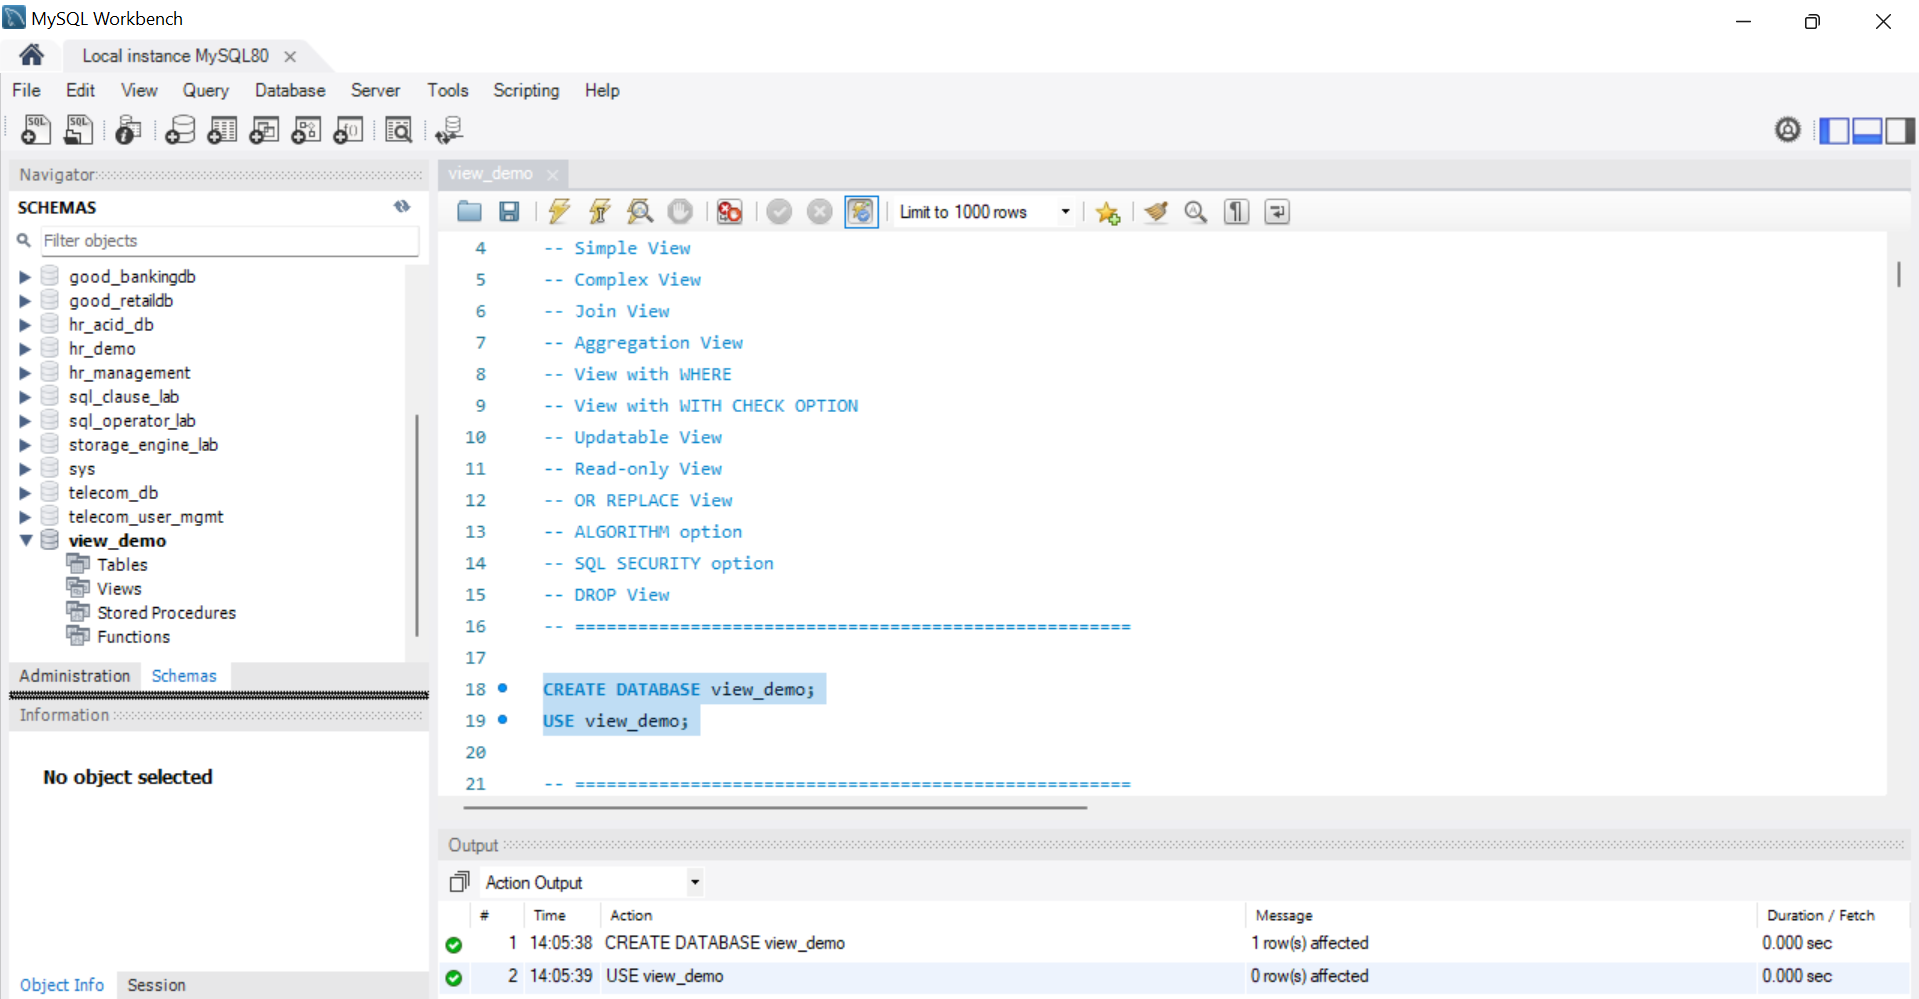
Task: Create new function toolbar icon
Action: [x=348, y=130]
